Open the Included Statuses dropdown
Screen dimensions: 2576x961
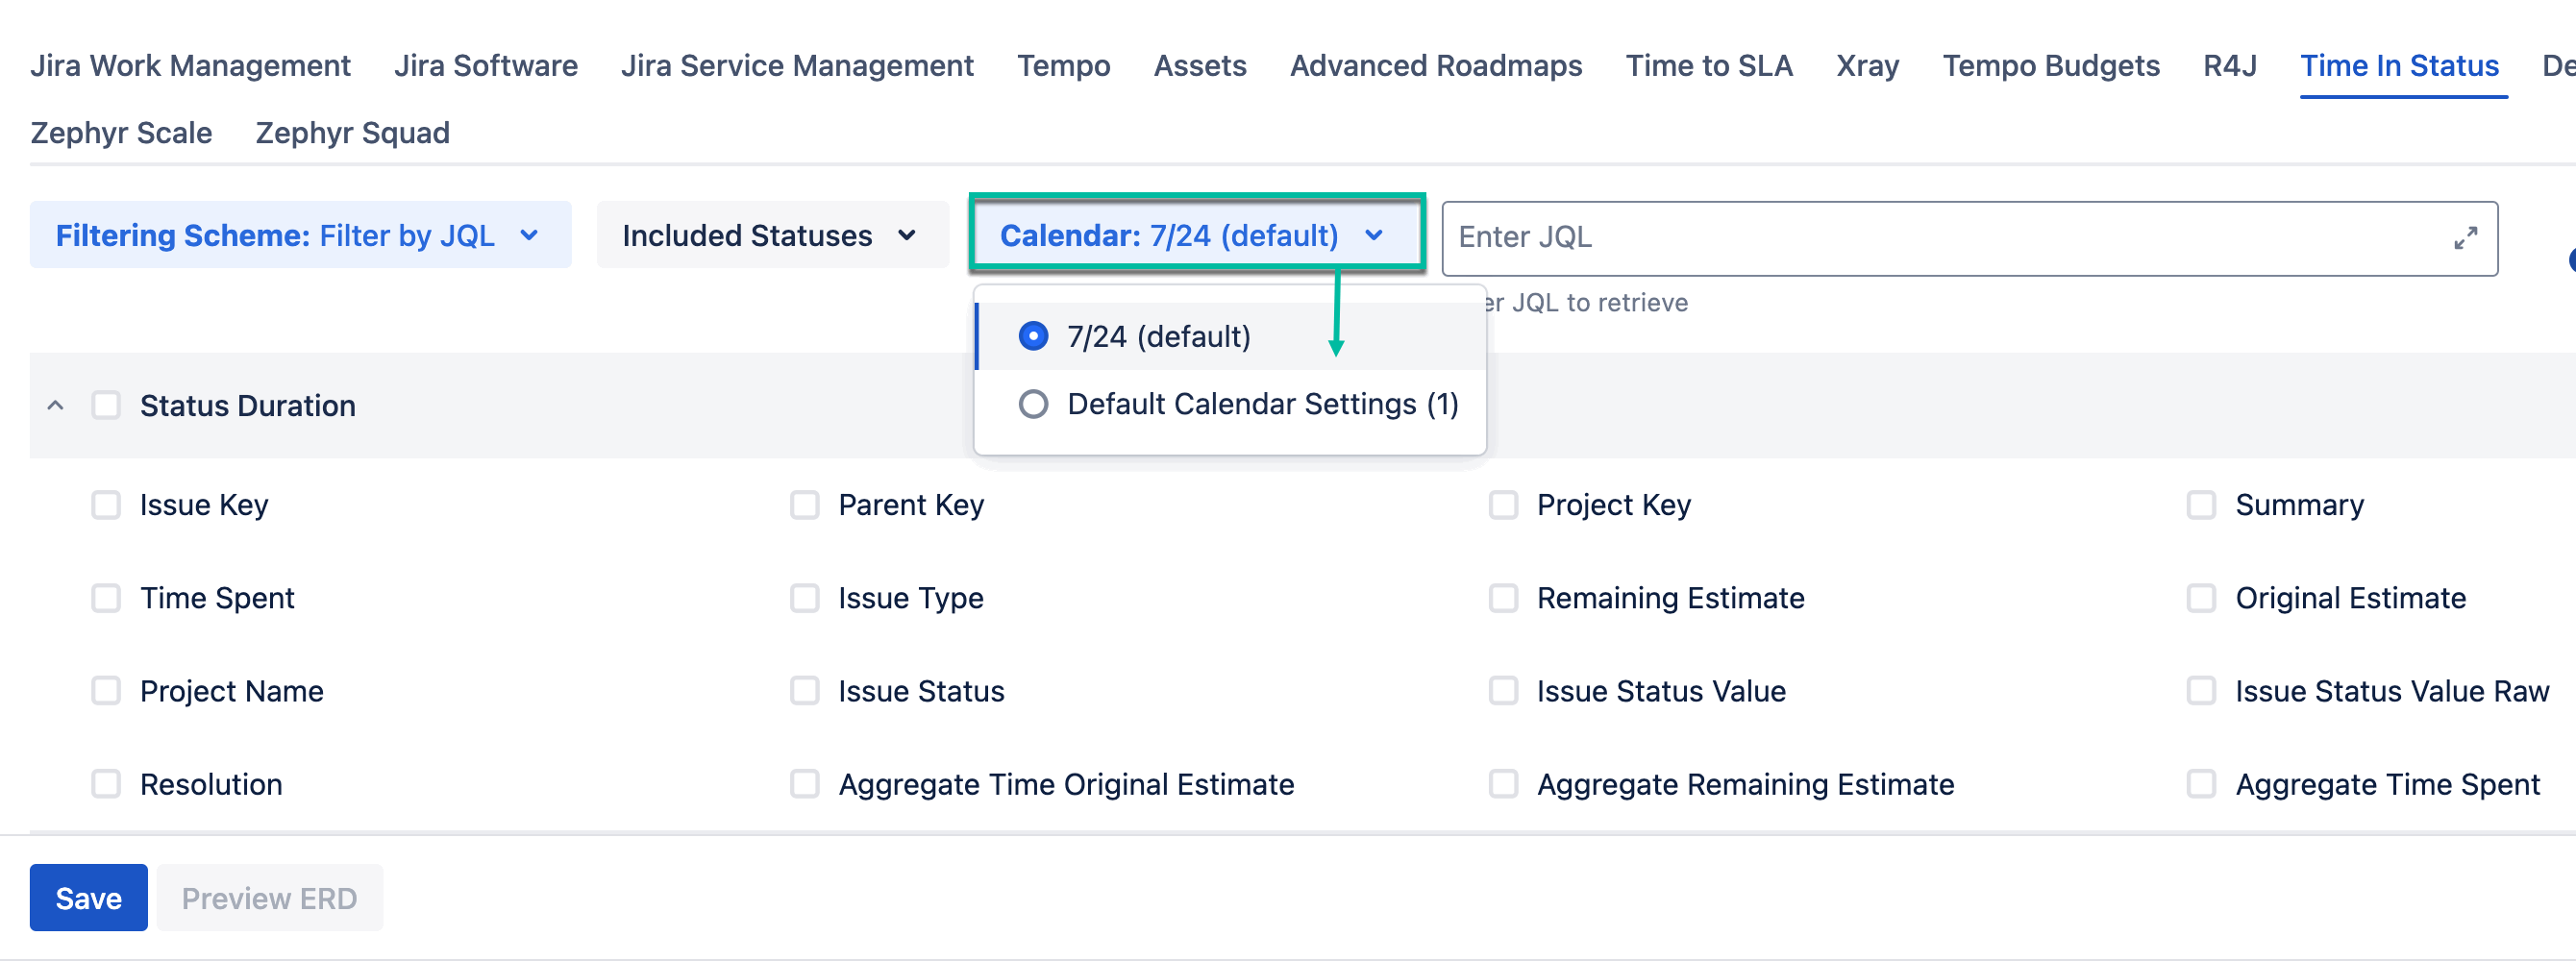(x=772, y=235)
